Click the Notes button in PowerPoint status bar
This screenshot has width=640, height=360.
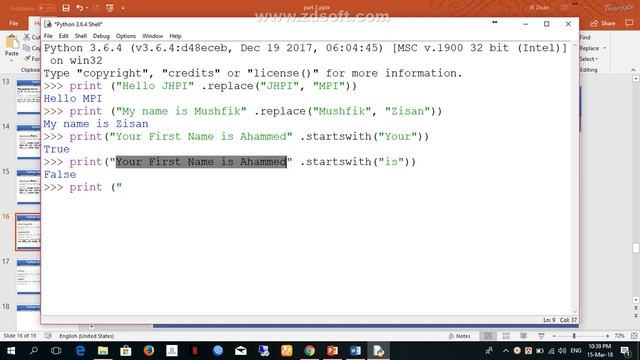pos(460,336)
